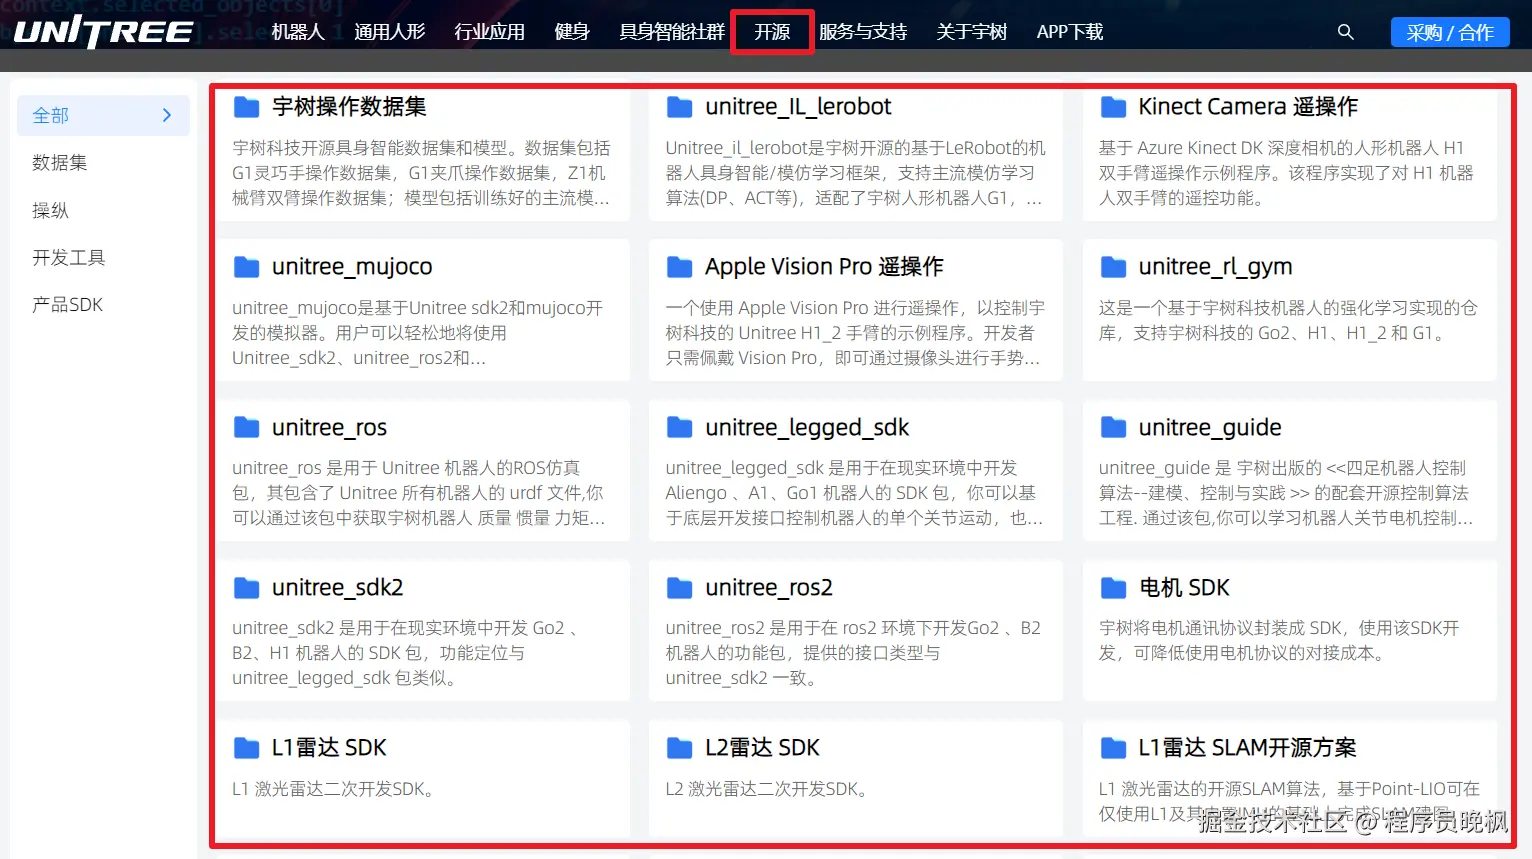Click the folder icon beside L1雷达 SDK
The width and height of the screenshot is (1532, 859).
tap(246, 747)
